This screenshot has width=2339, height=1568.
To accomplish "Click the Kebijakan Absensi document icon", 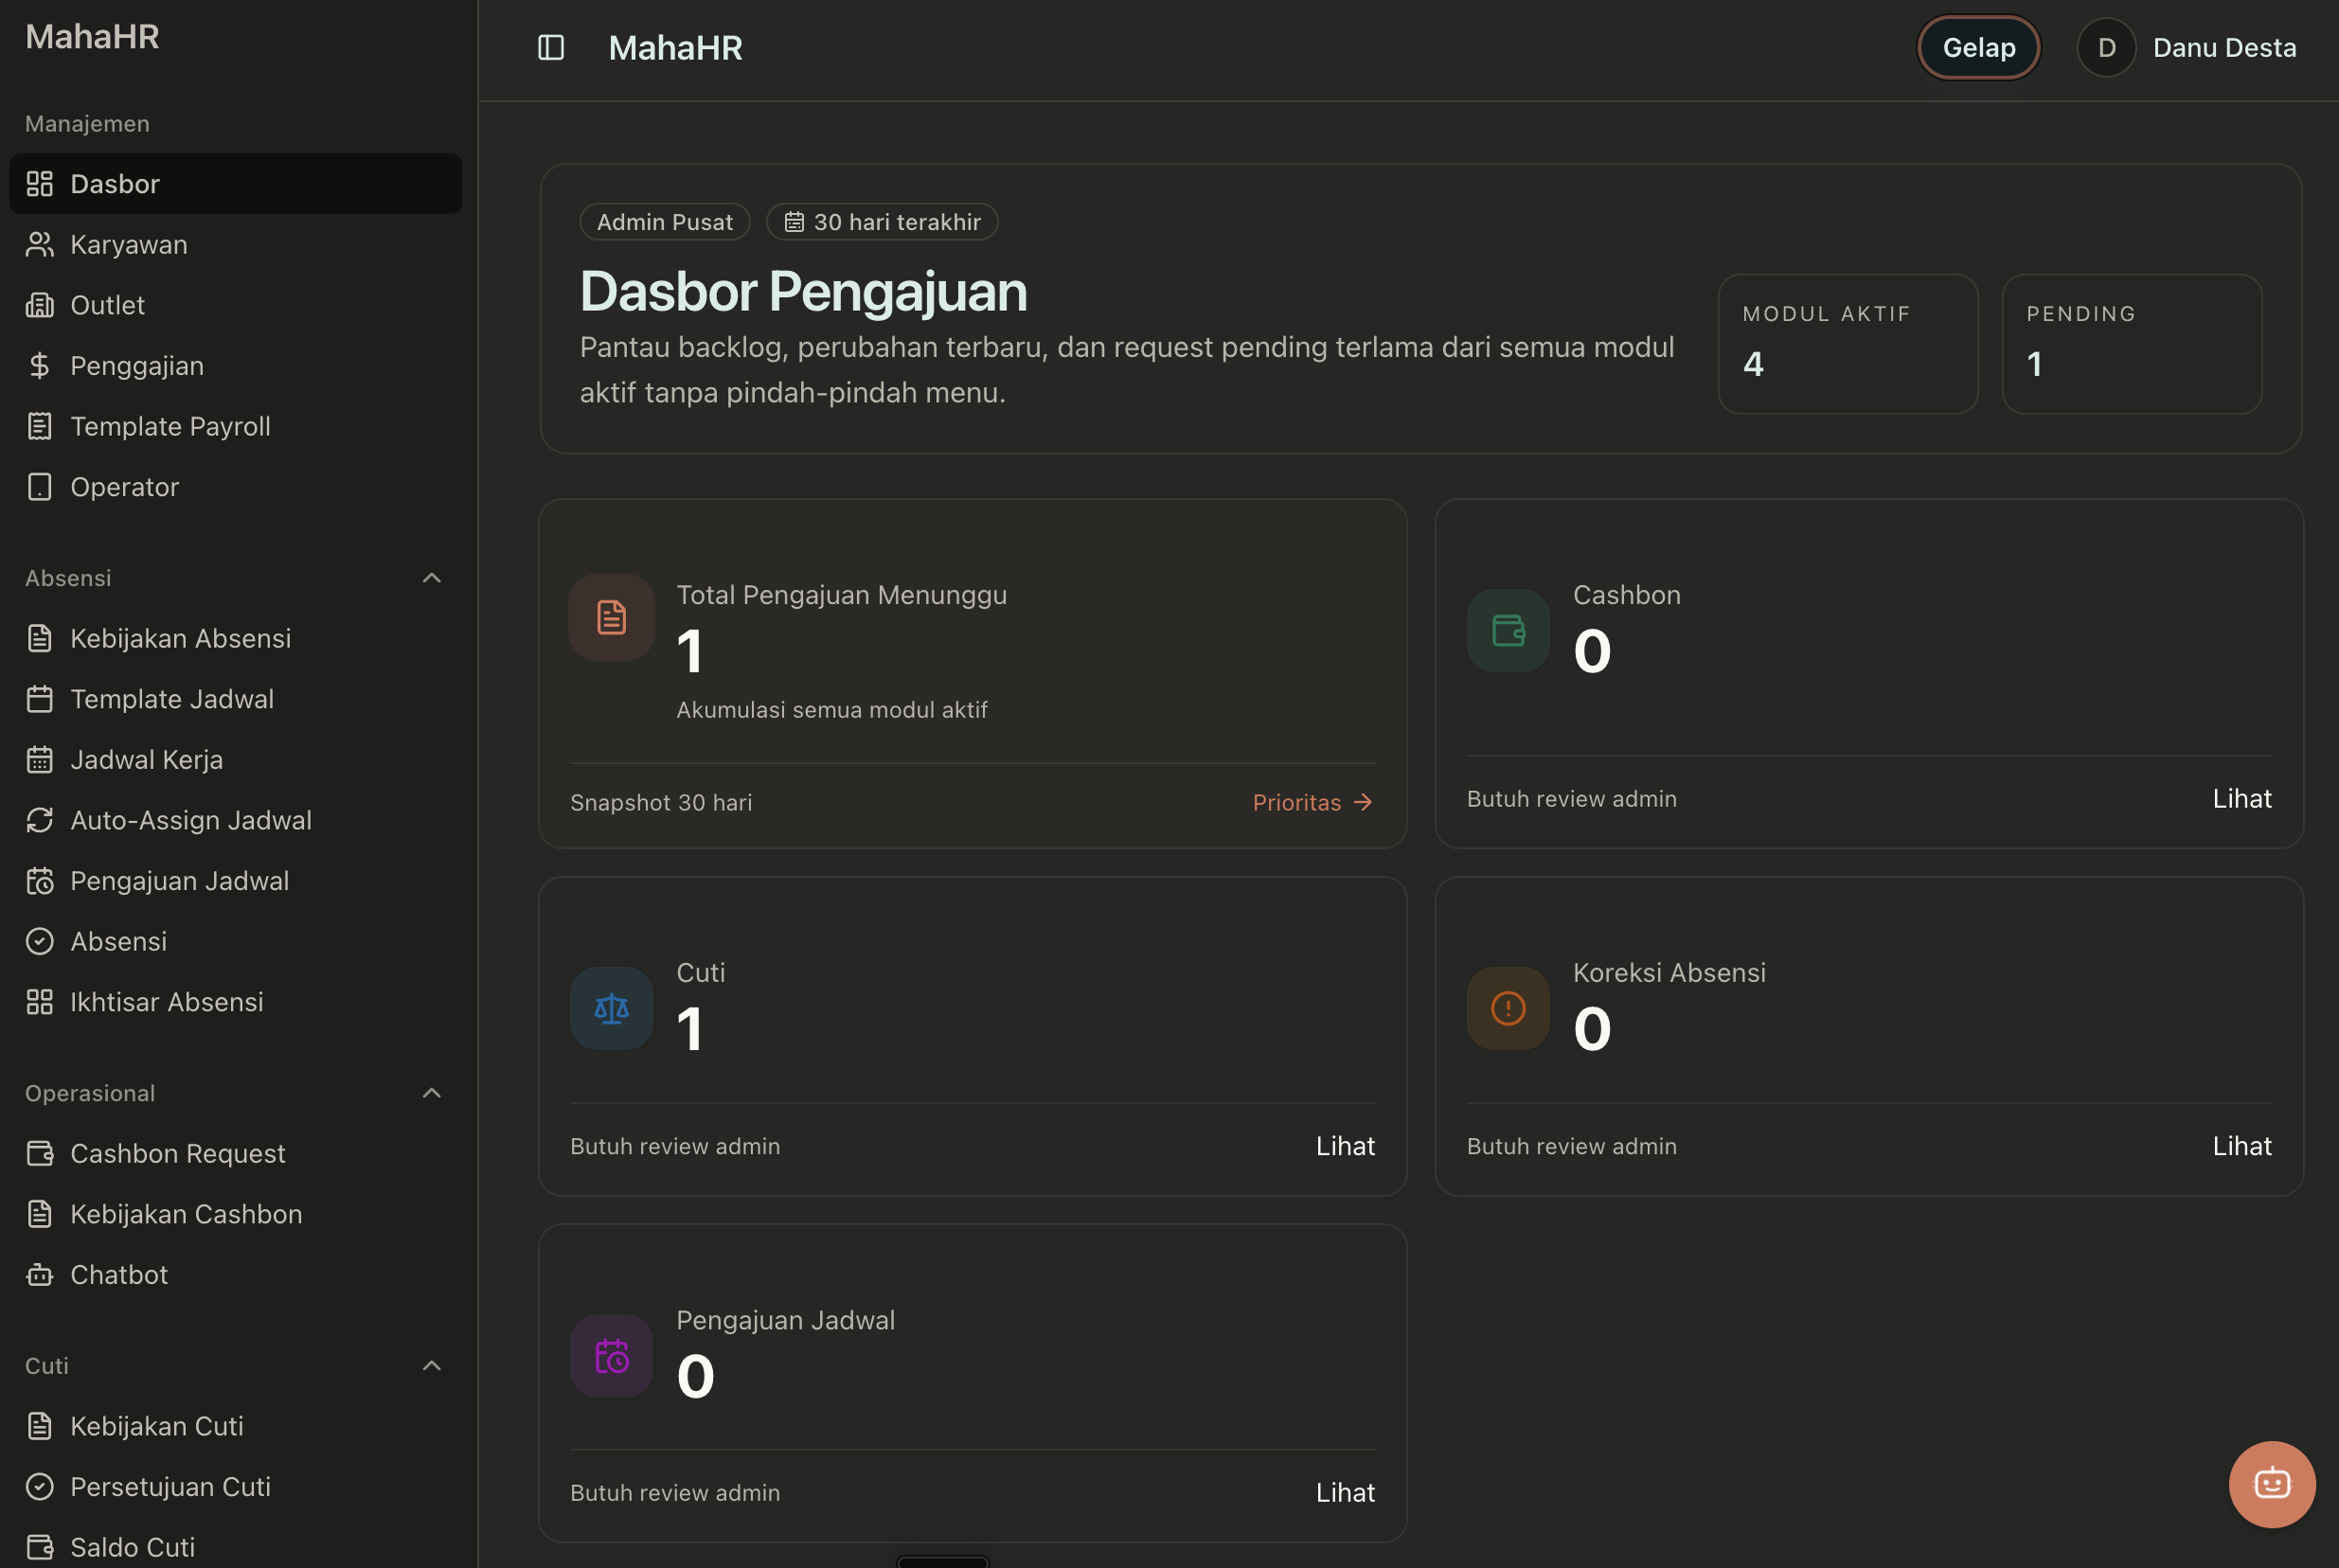I will coord(39,638).
